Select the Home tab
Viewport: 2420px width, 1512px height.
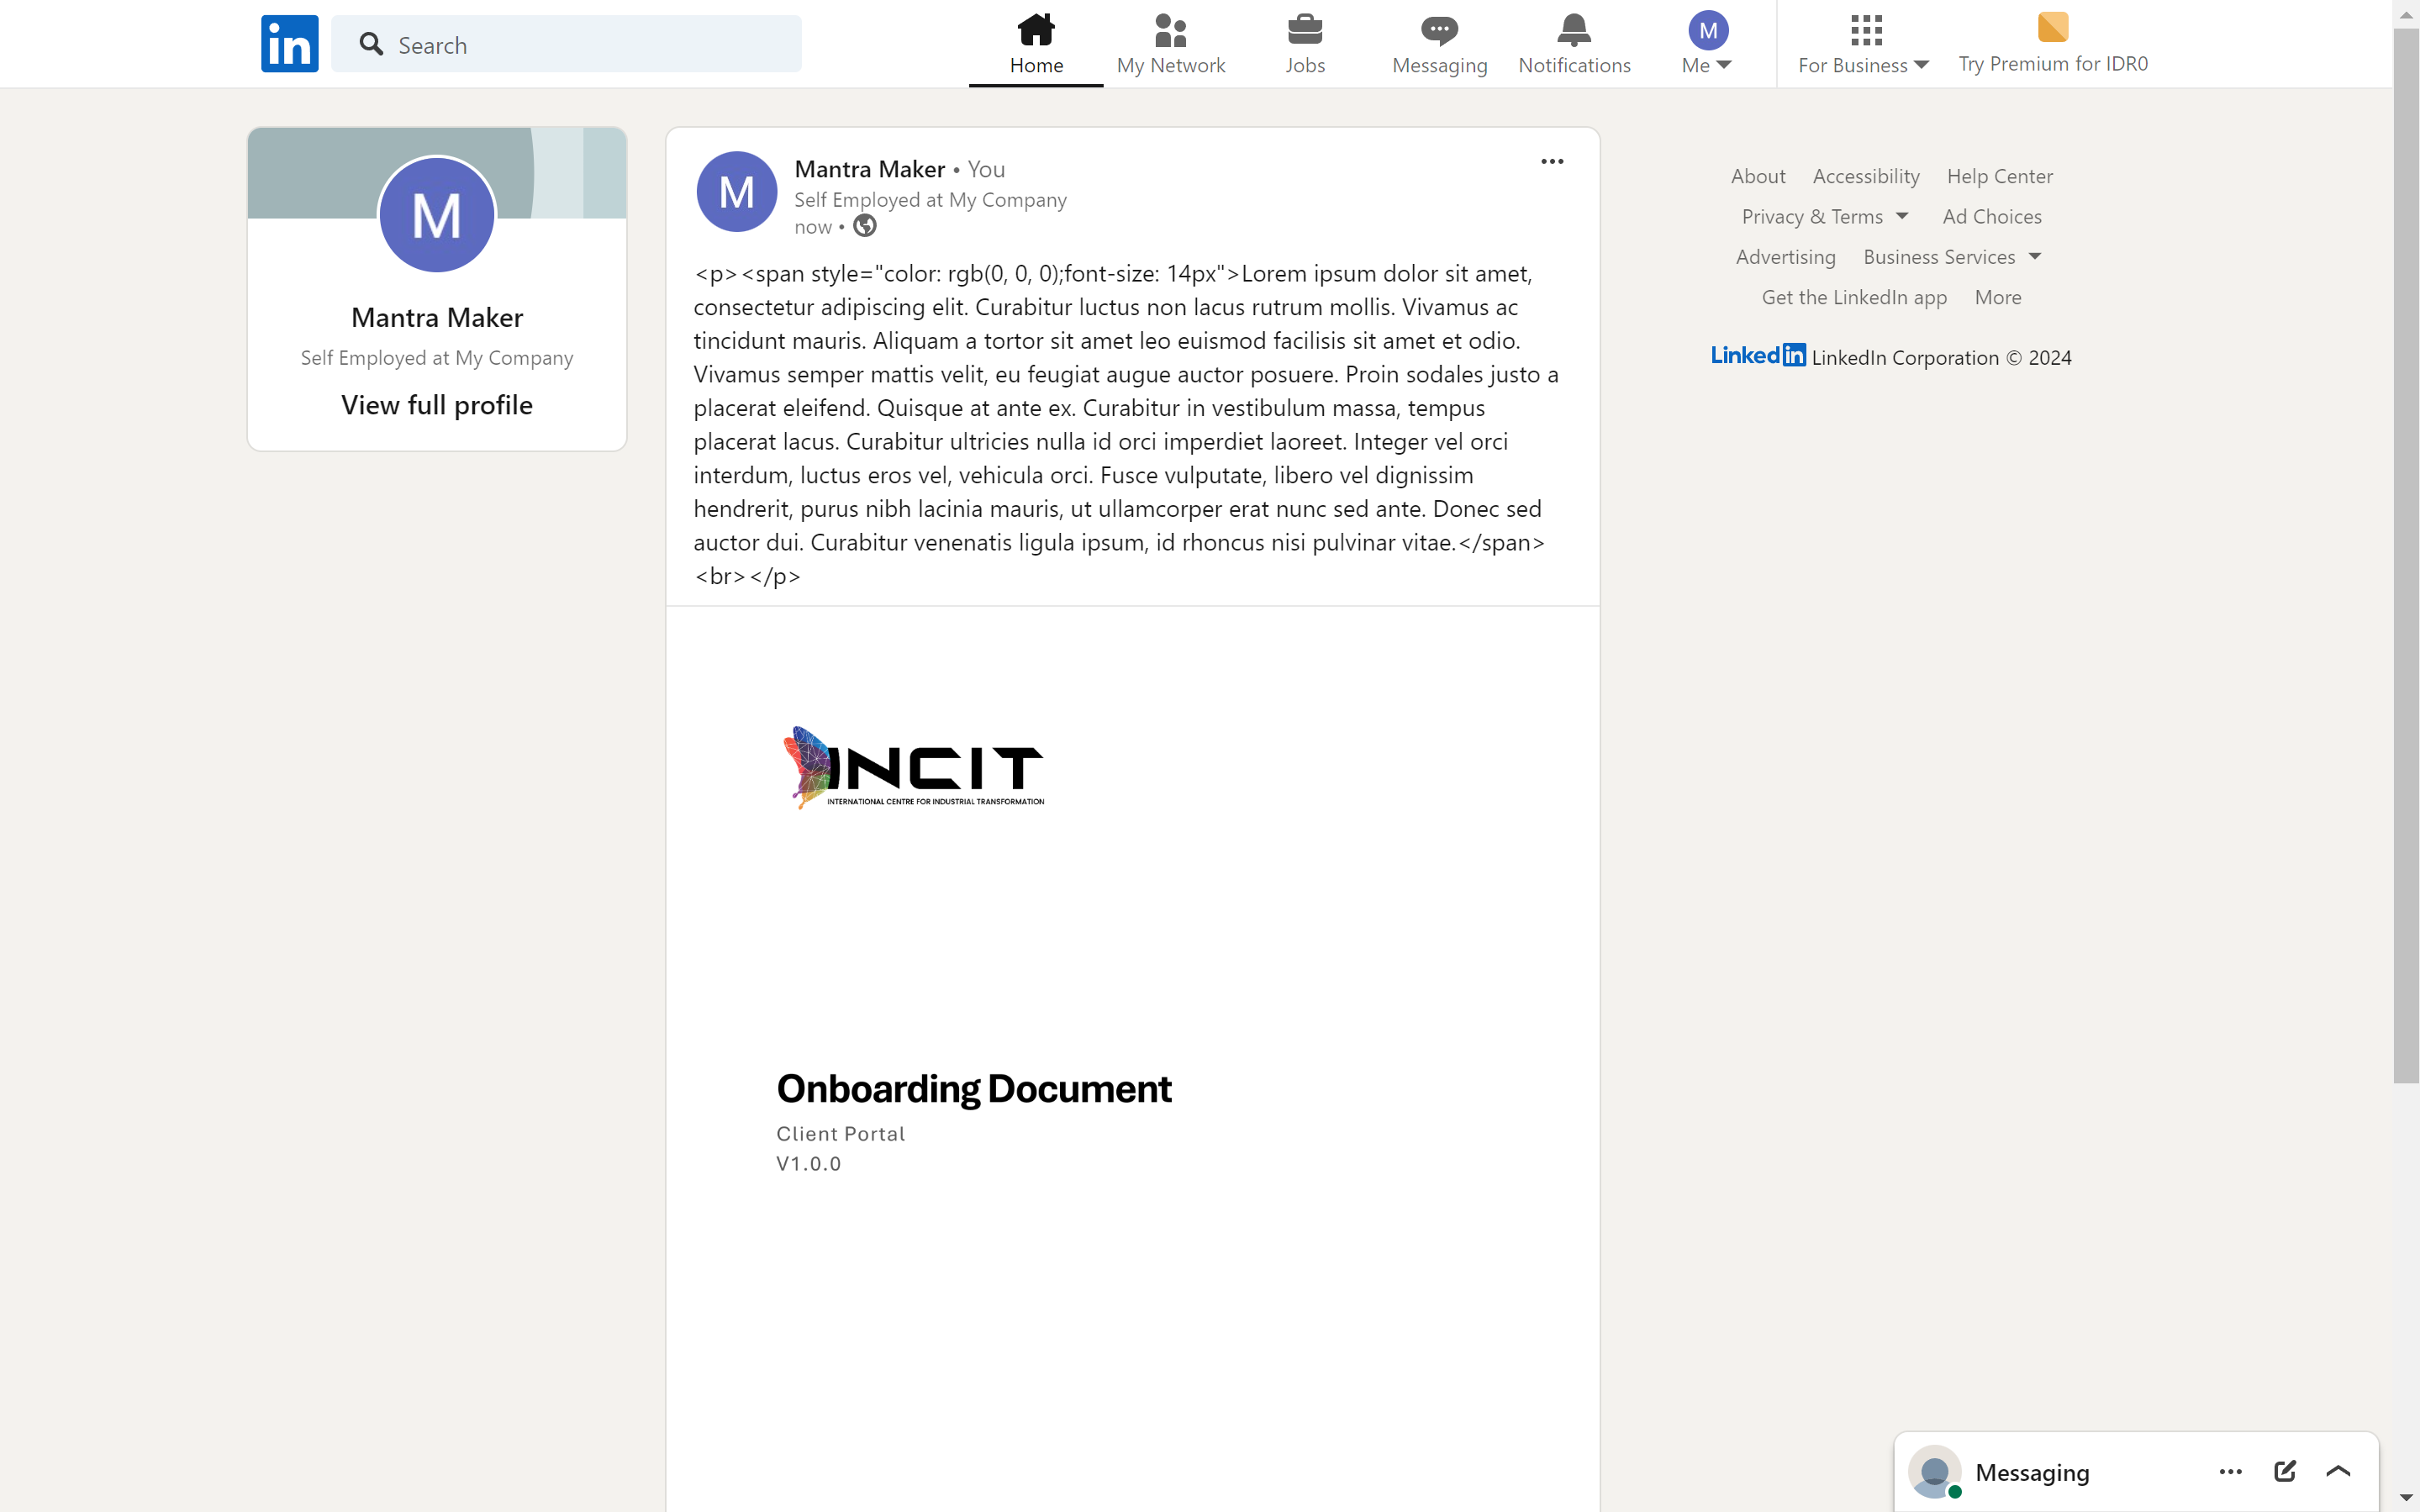1036,44
